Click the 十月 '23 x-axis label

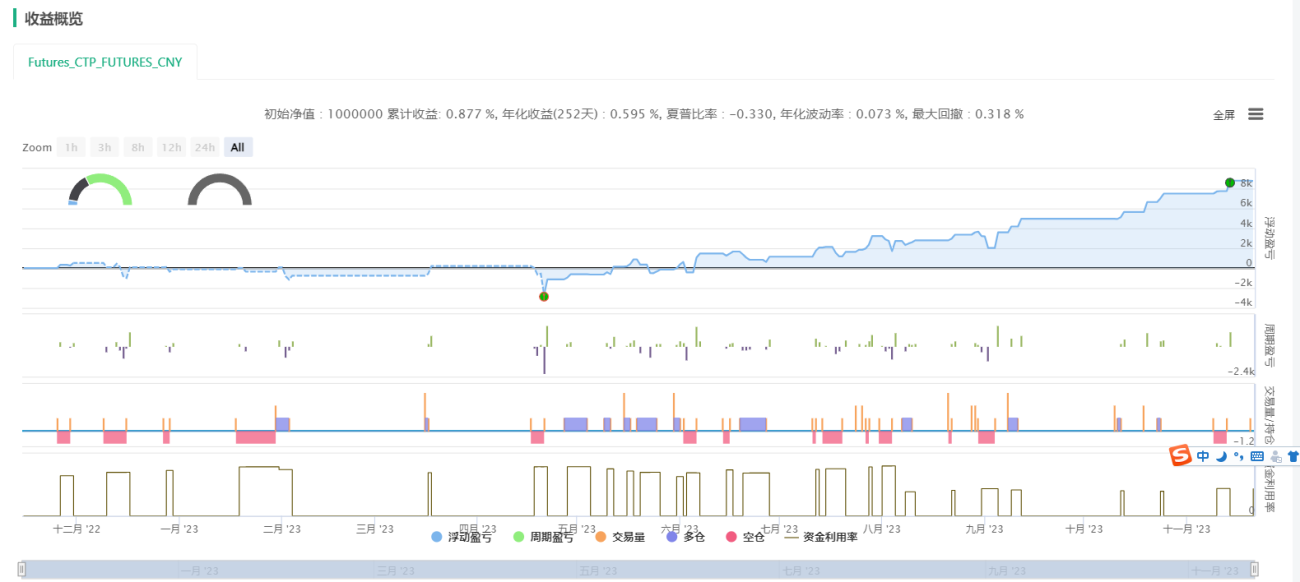pos(1084,528)
